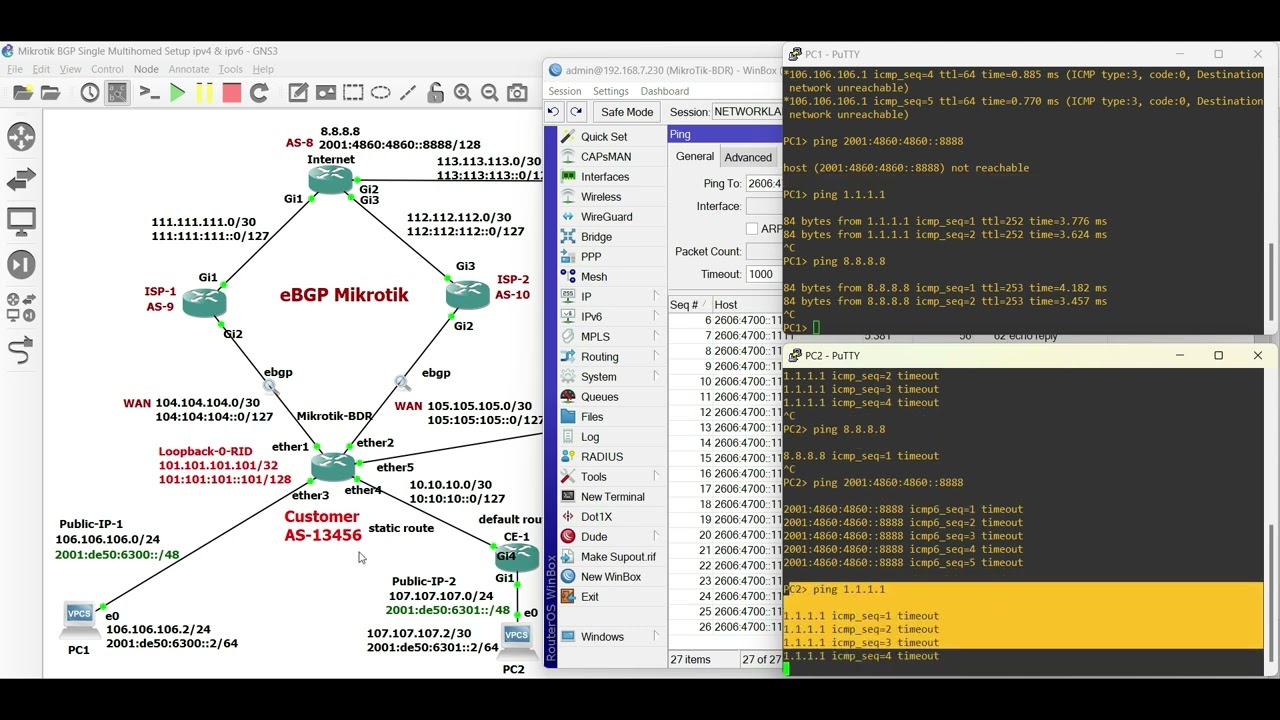The width and height of the screenshot is (1280, 720).
Task: Sort ping results by Seq # column
Action: [x=688, y=305]
